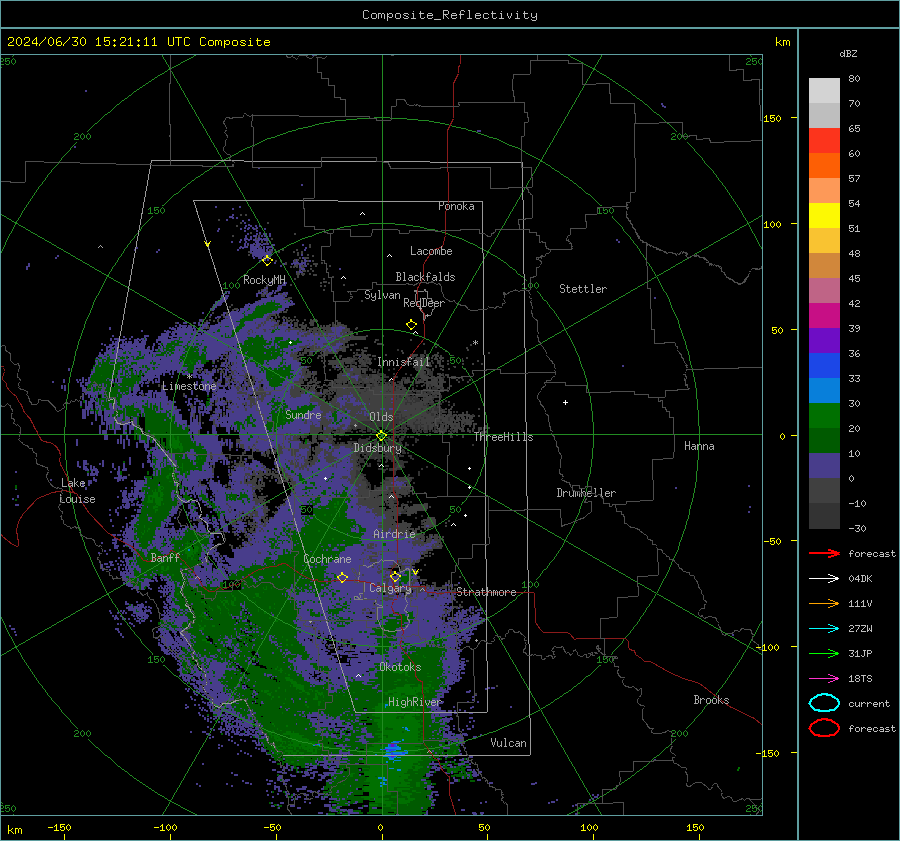900x841 pixels.
Task: Click the cyan 27ZW arrow in legend
Action: click(x=824, y=629)
